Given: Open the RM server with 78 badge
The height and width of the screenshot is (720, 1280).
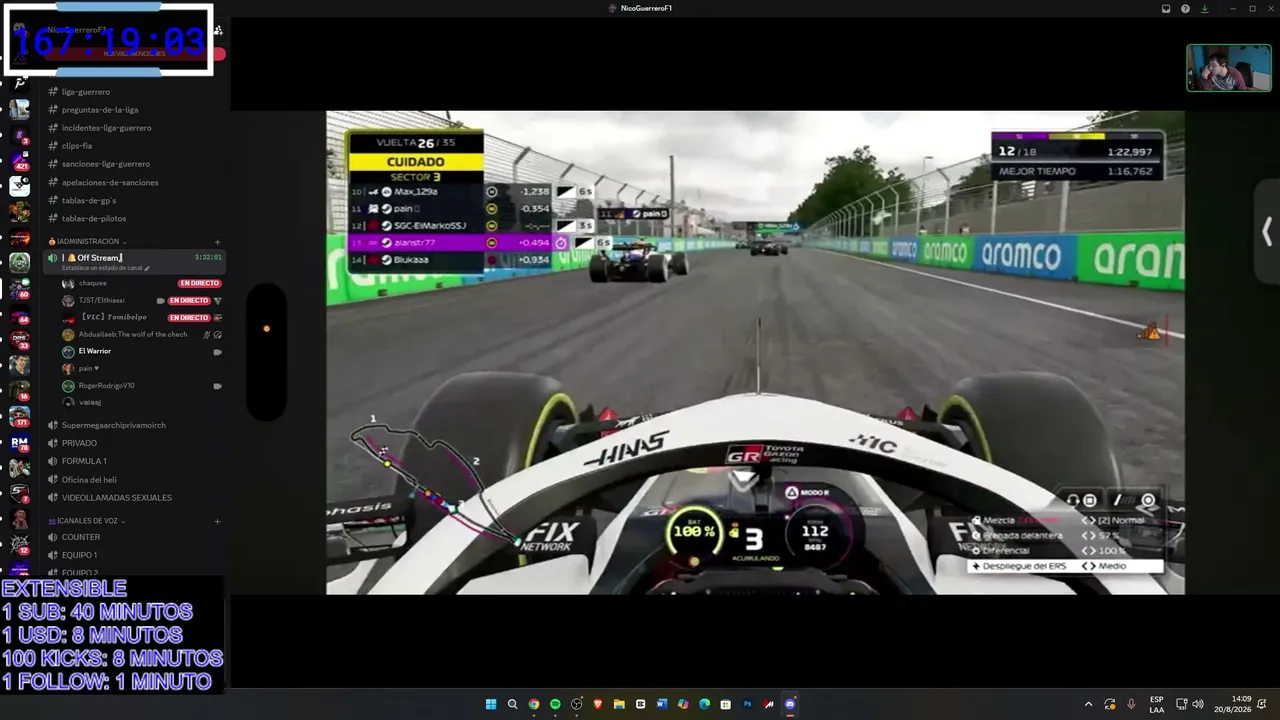Looking at the screenshot, I should [20, 442].
